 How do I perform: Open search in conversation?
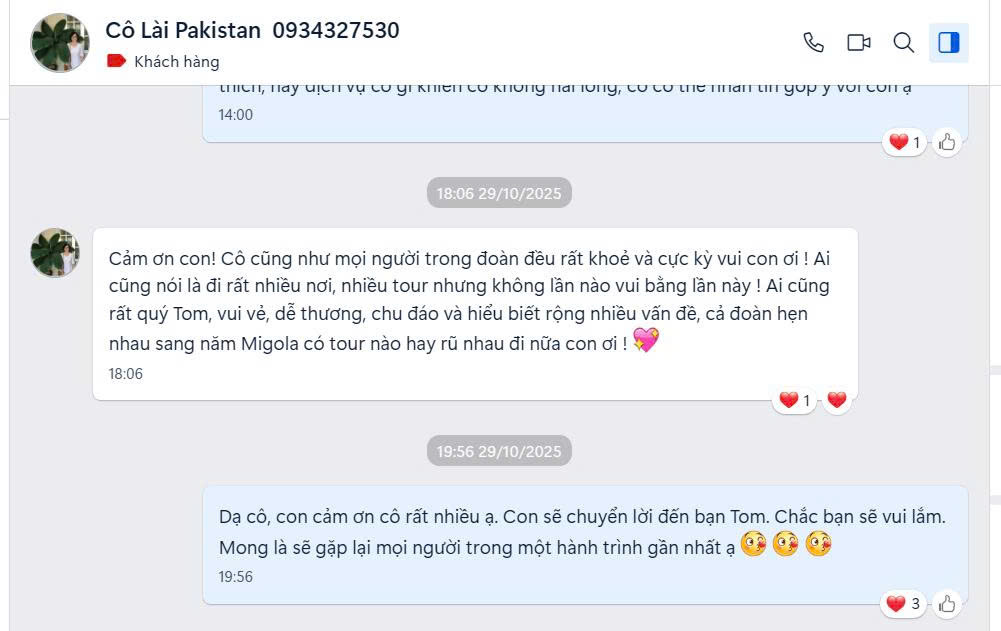(903, 43)
